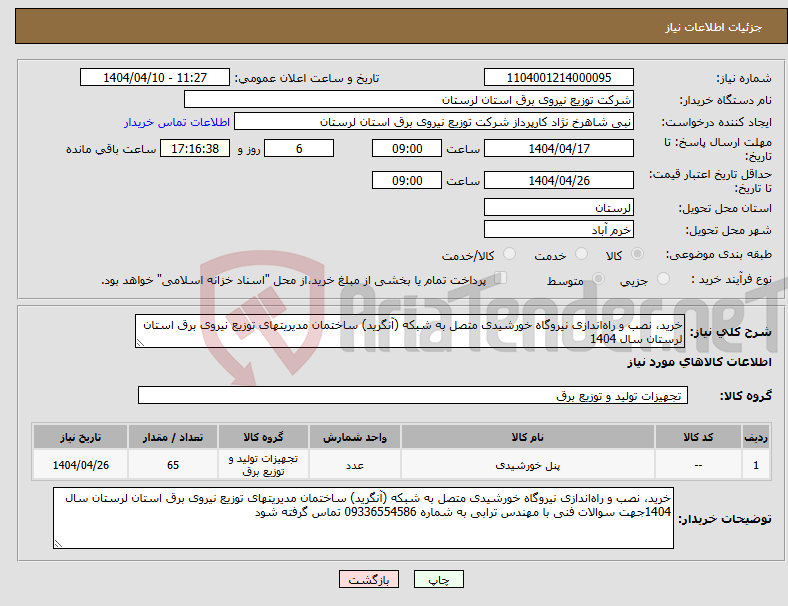Viewport: 788px width, 606px height.
Task: Click the response deadline date 1404/04/17
Action: pyautogui.click(x=558, y=148)
